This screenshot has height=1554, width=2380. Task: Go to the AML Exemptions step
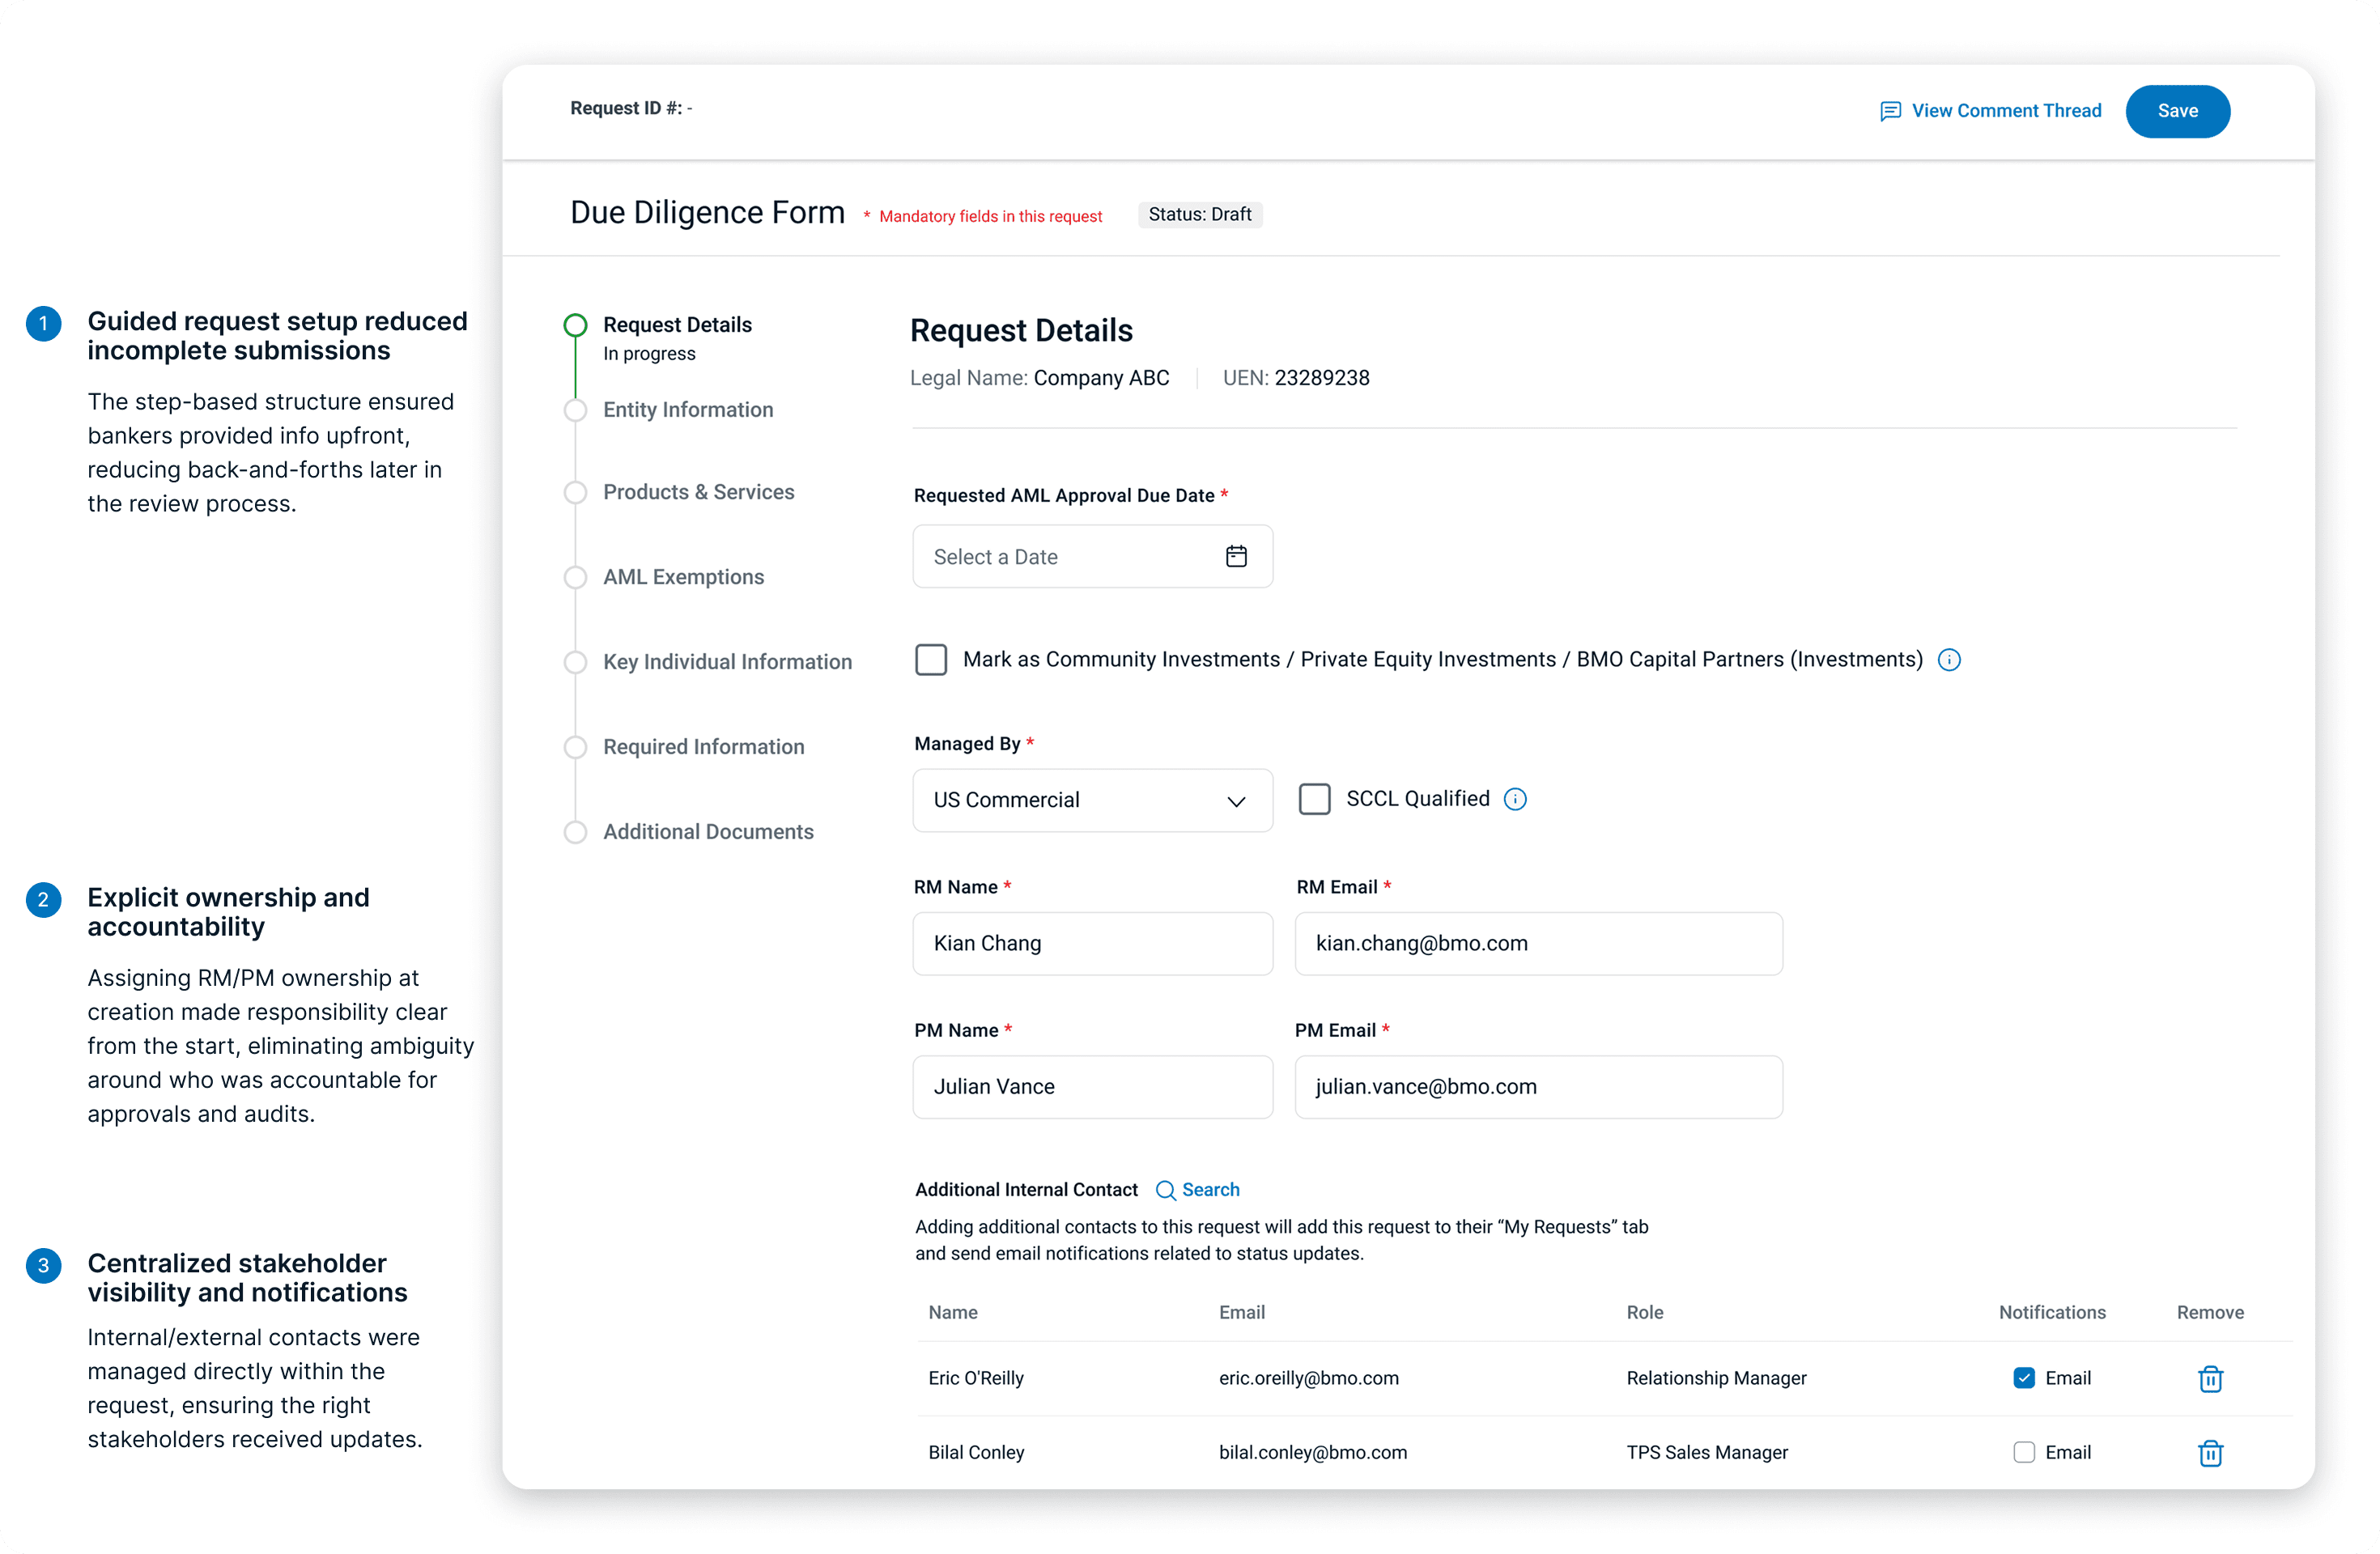(x=575, y=577)
